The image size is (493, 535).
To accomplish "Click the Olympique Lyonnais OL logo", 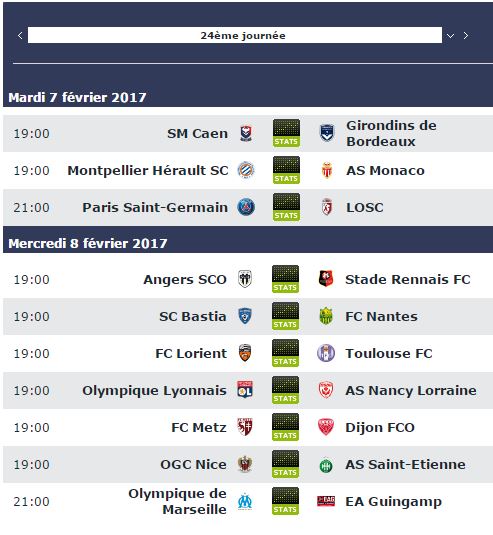I will click(245, 390).
